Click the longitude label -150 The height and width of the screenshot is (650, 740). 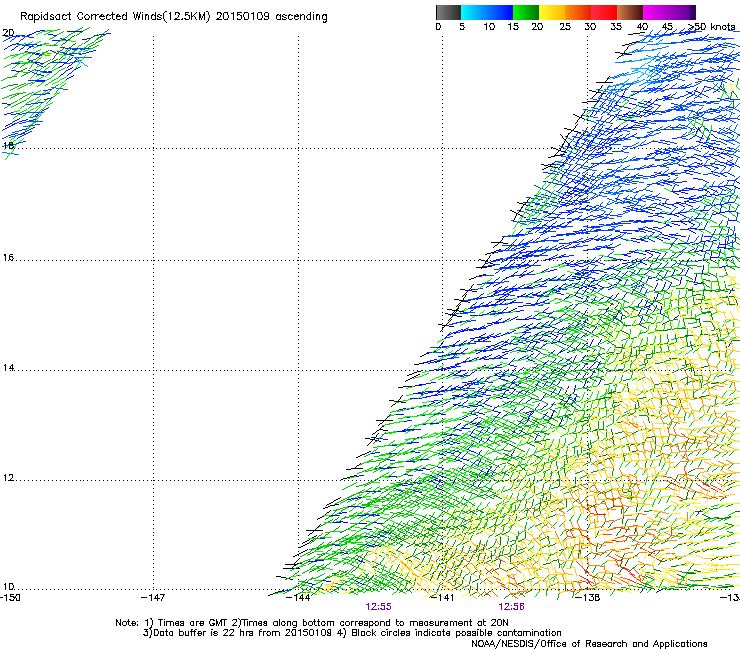pos(10,598)
